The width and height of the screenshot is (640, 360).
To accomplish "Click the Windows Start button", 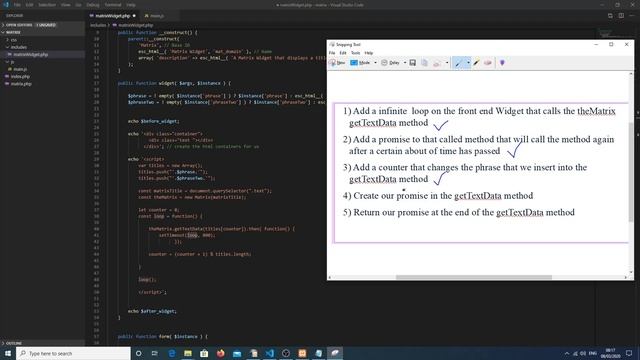I will tap(8, 353).
